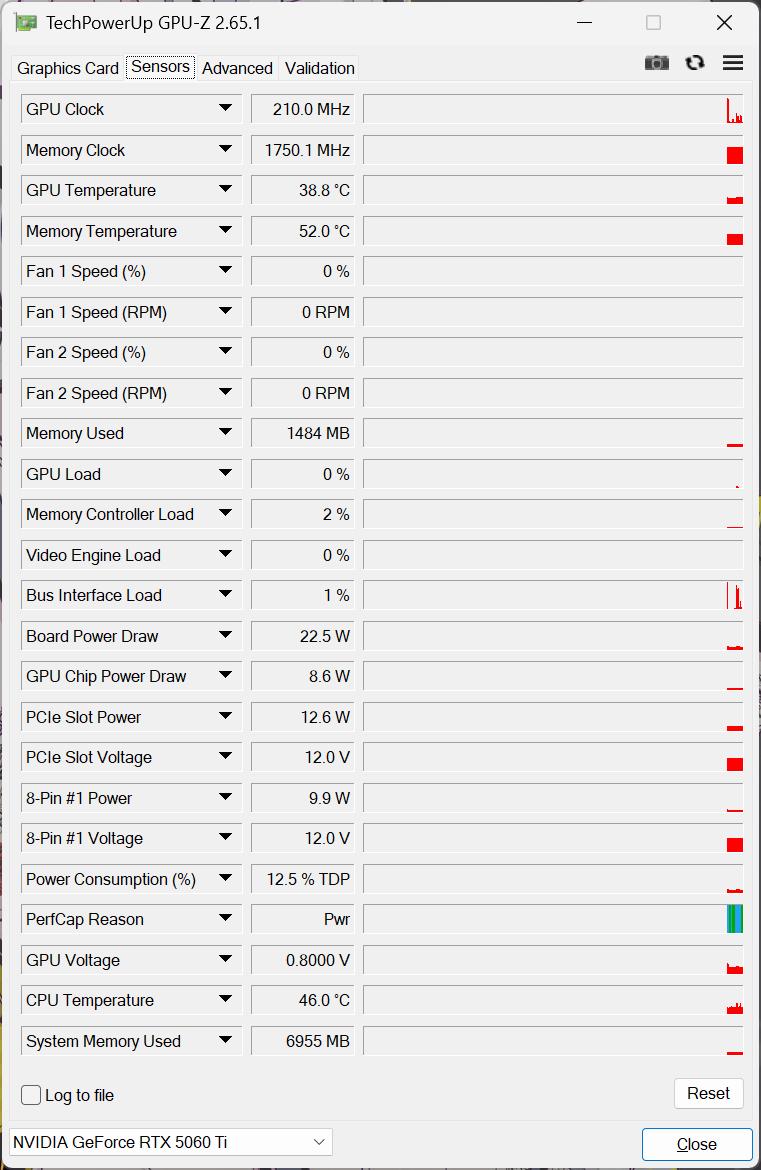Screen dimensions: 761x1170
Task: Click the GPU-Z app icon in title bar
Action: [26, 22]
